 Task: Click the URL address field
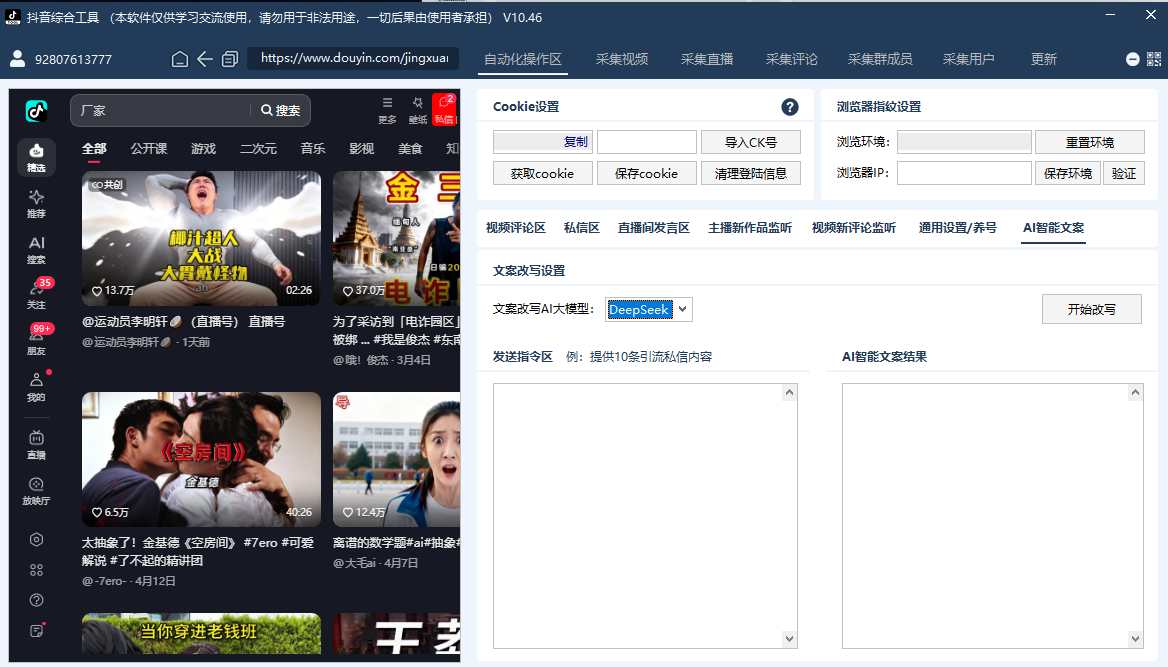coord(353,58)
